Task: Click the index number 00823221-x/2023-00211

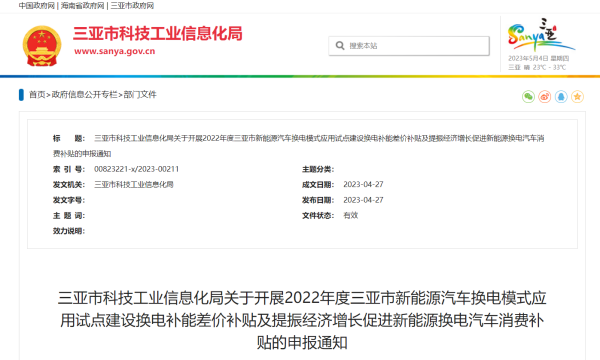Action: tap(137, 169)
